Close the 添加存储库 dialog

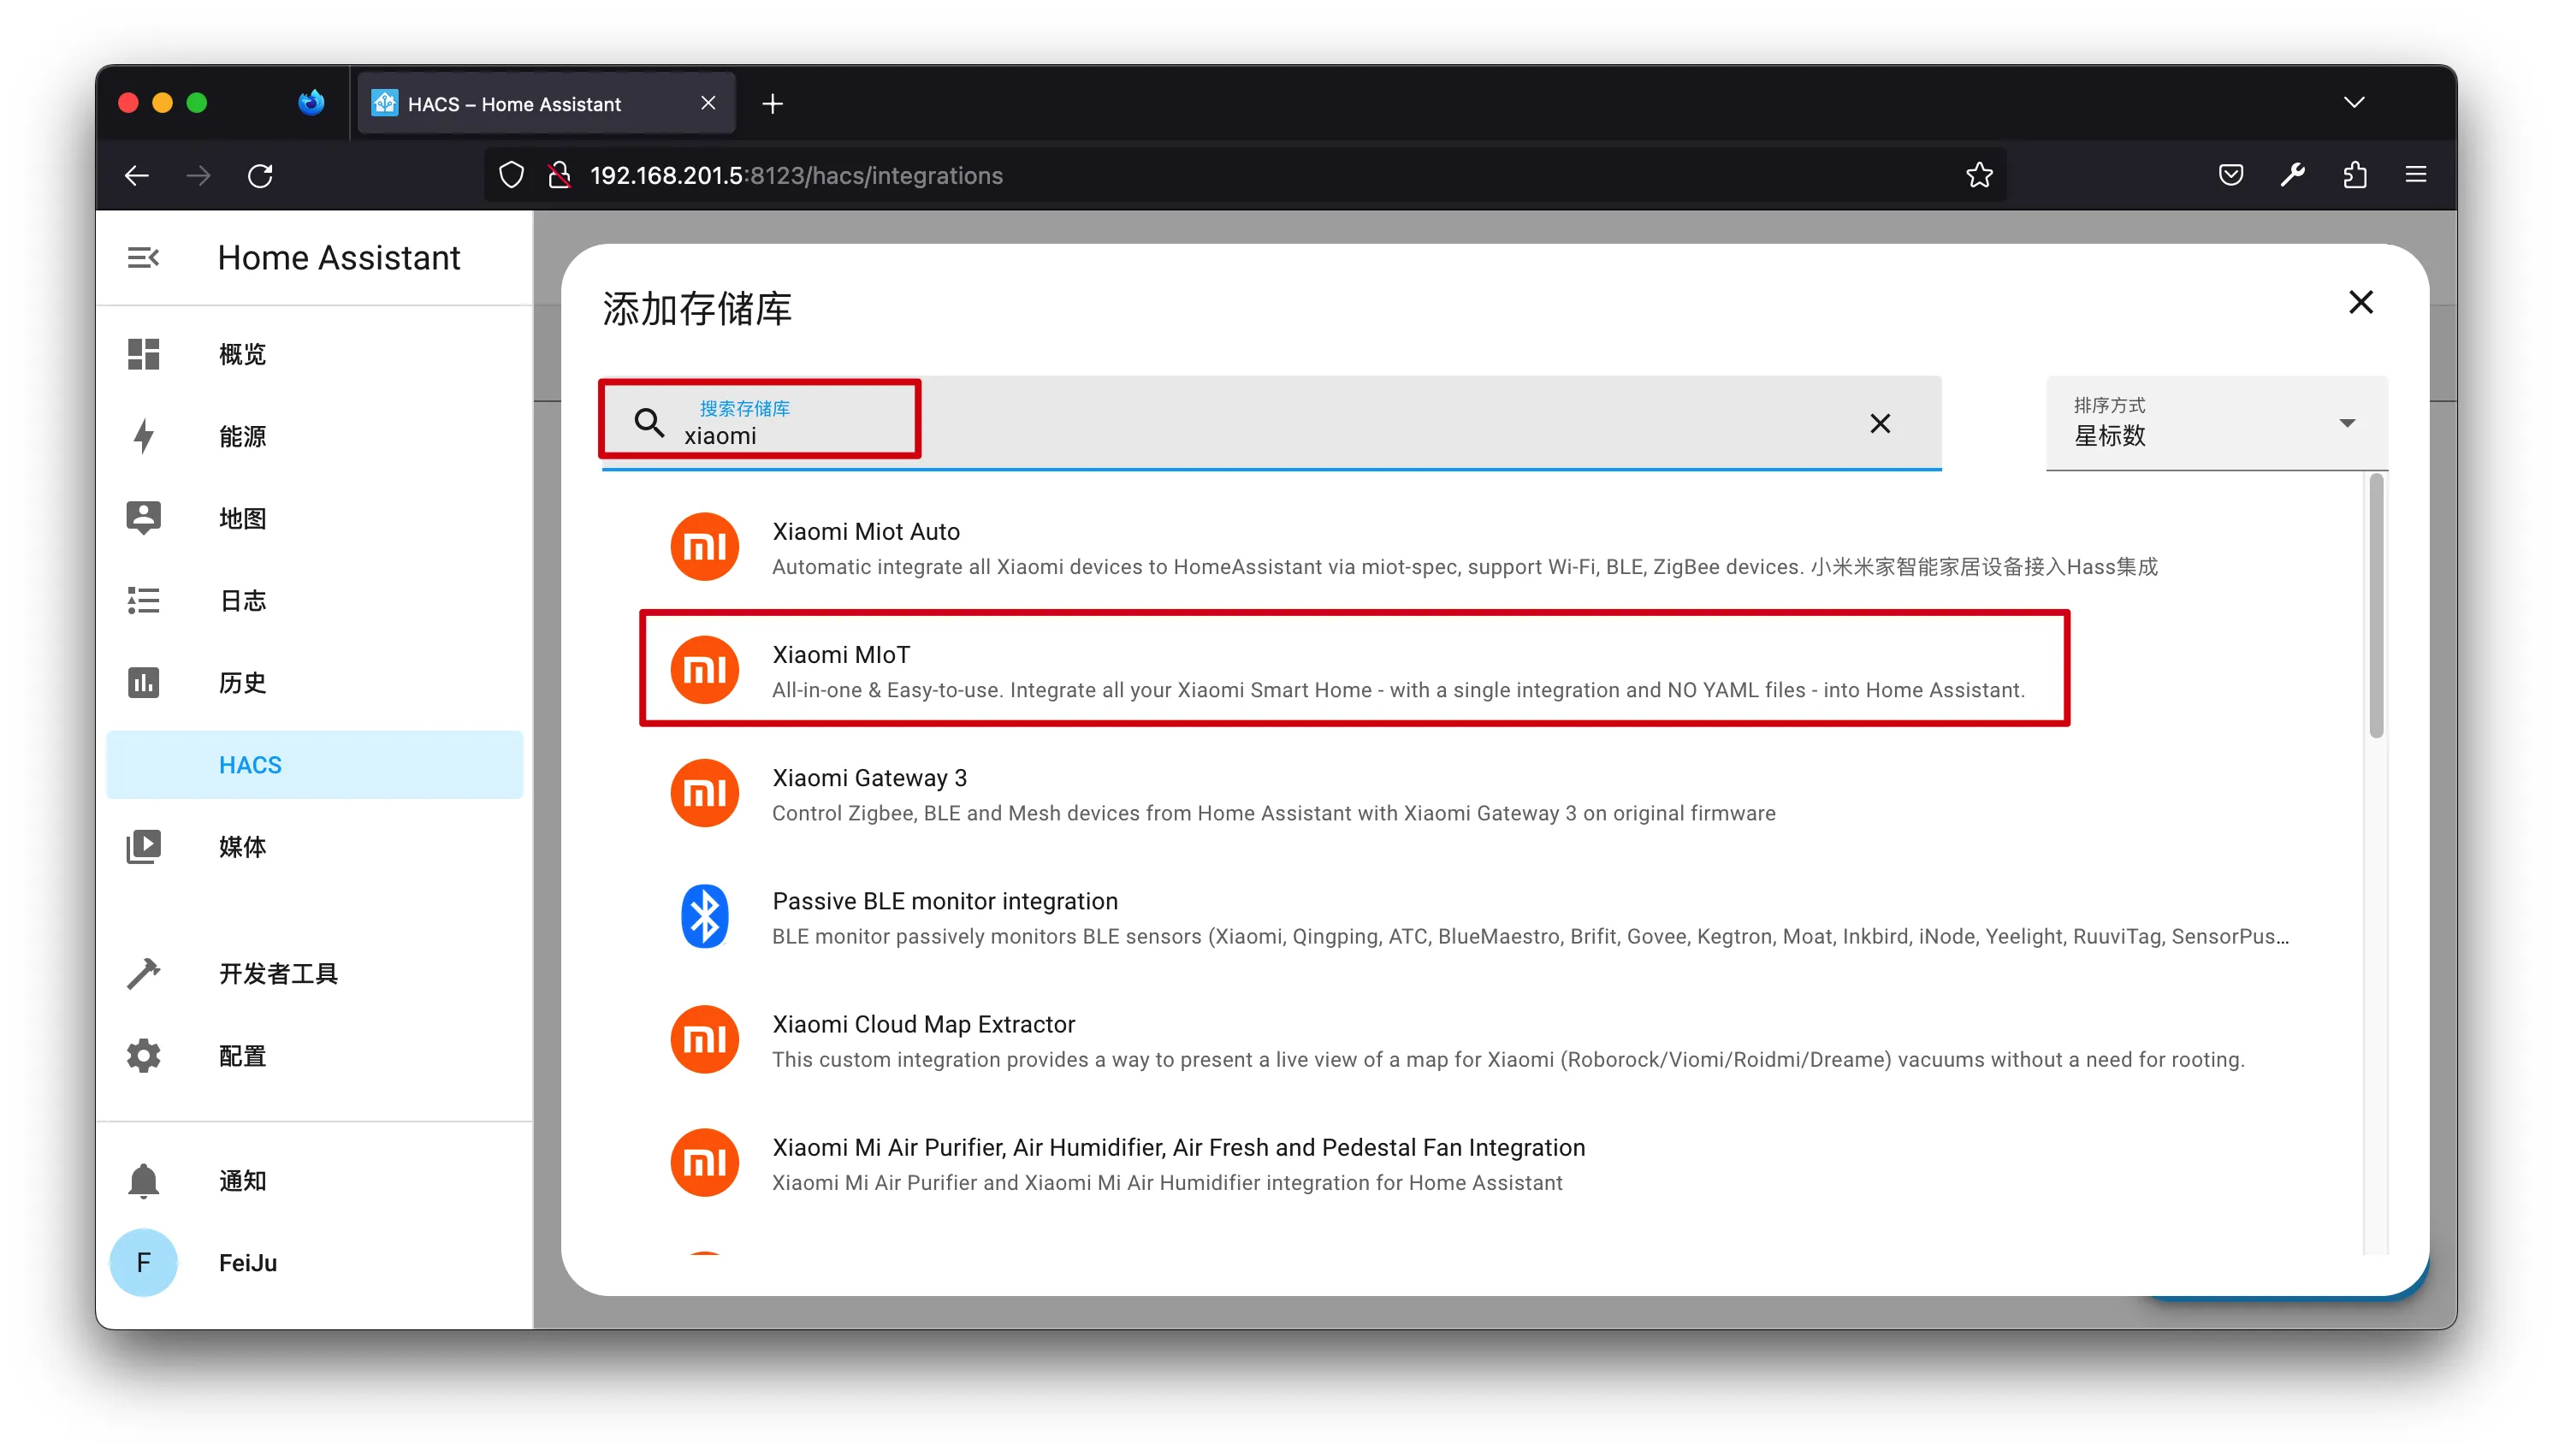(2360, 302)
